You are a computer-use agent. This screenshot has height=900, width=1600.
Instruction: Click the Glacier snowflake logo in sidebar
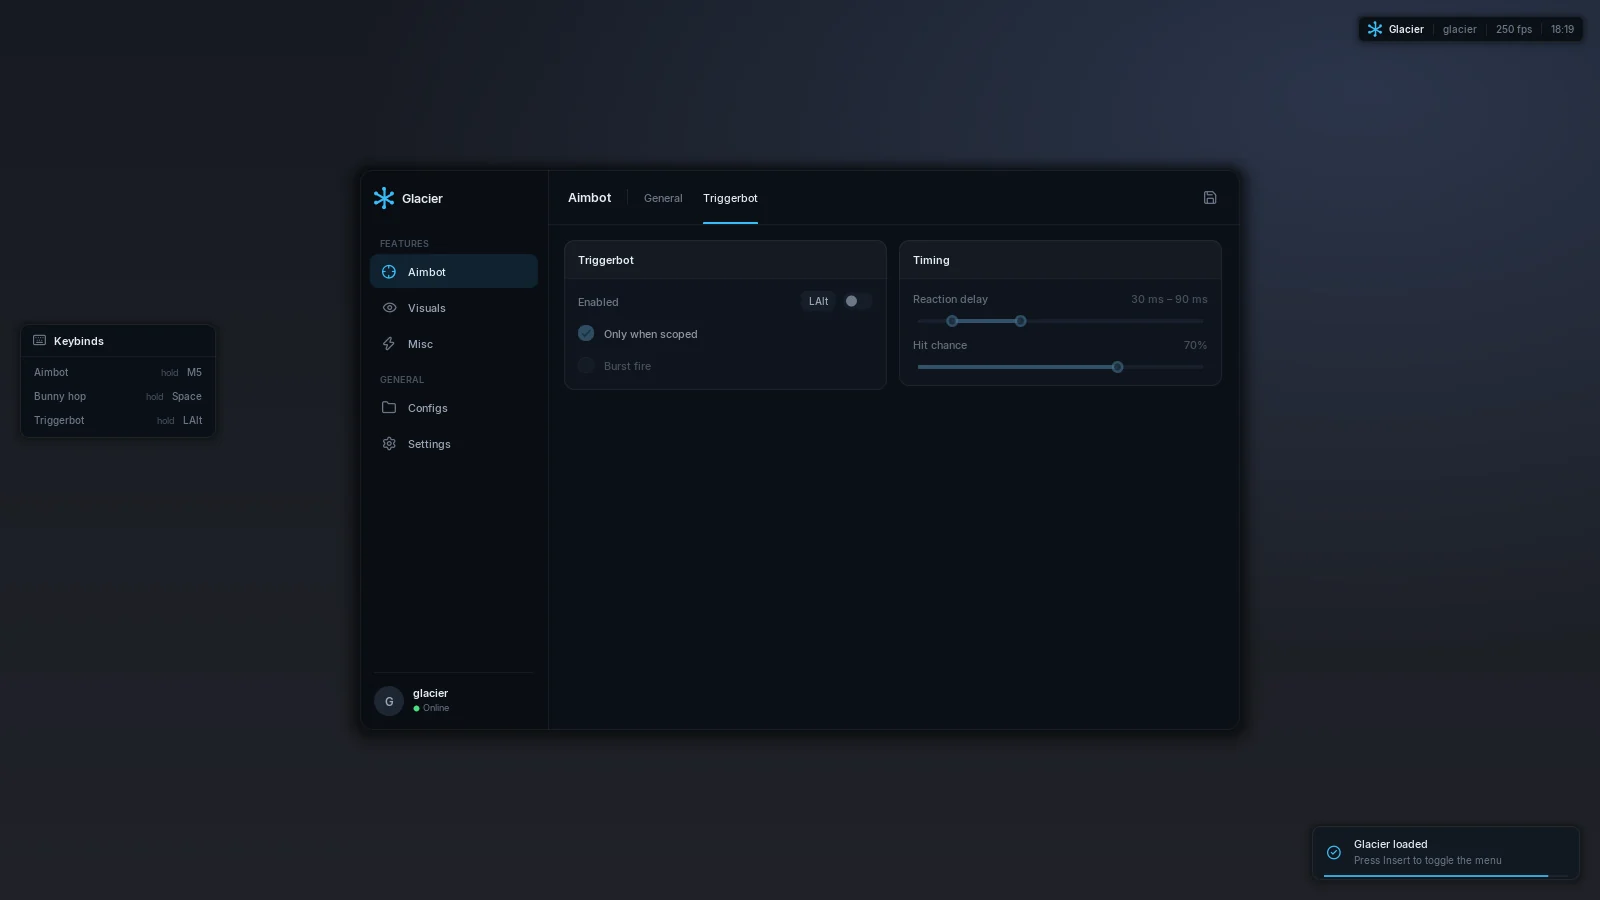point(384,198)
